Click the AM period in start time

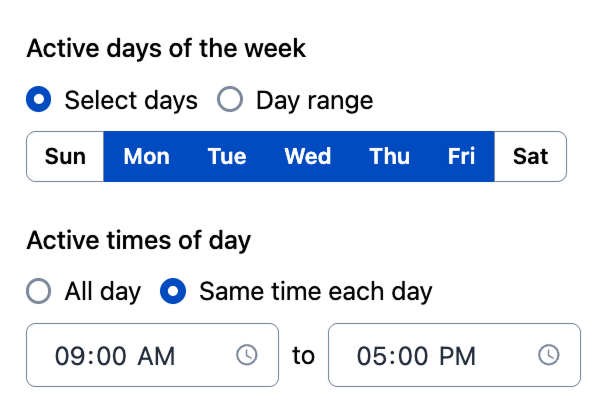click(156, 356)
